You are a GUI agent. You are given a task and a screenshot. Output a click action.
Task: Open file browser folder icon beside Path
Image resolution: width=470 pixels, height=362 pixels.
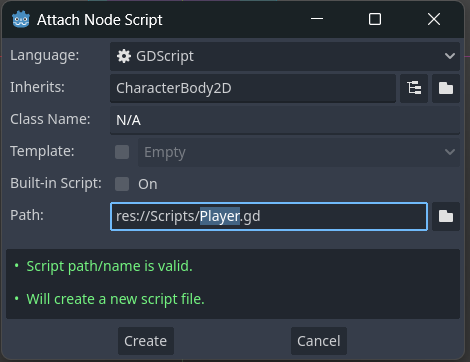tap(446, 216)
